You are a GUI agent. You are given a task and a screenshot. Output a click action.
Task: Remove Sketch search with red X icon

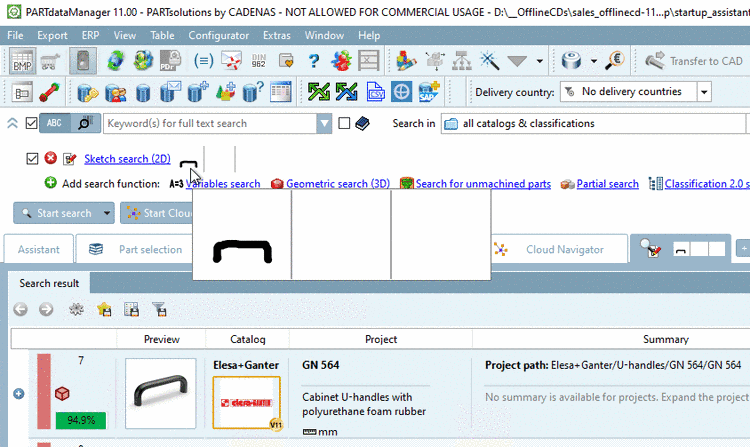[x=51, y=158]
